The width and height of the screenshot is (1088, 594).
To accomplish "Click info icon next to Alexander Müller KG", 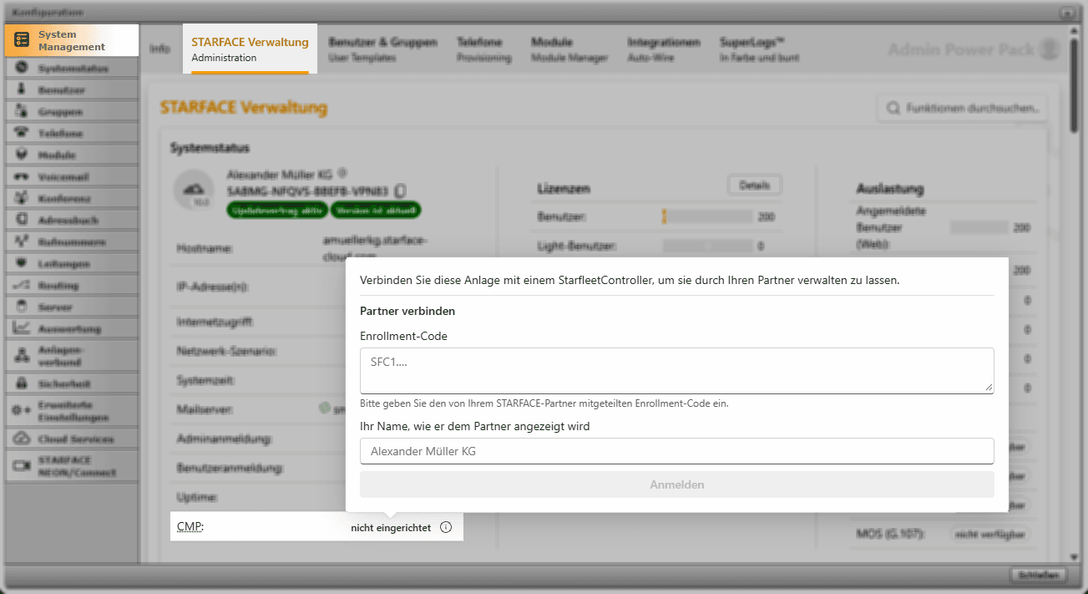I will tap(342, 173).
